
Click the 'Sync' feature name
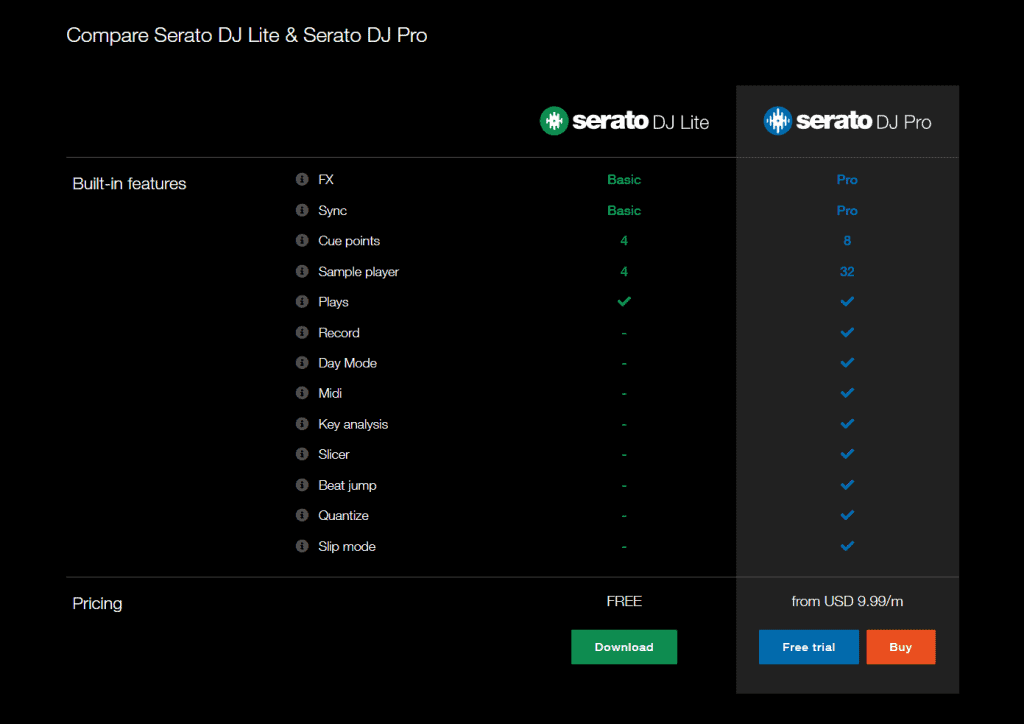(332, 210)
